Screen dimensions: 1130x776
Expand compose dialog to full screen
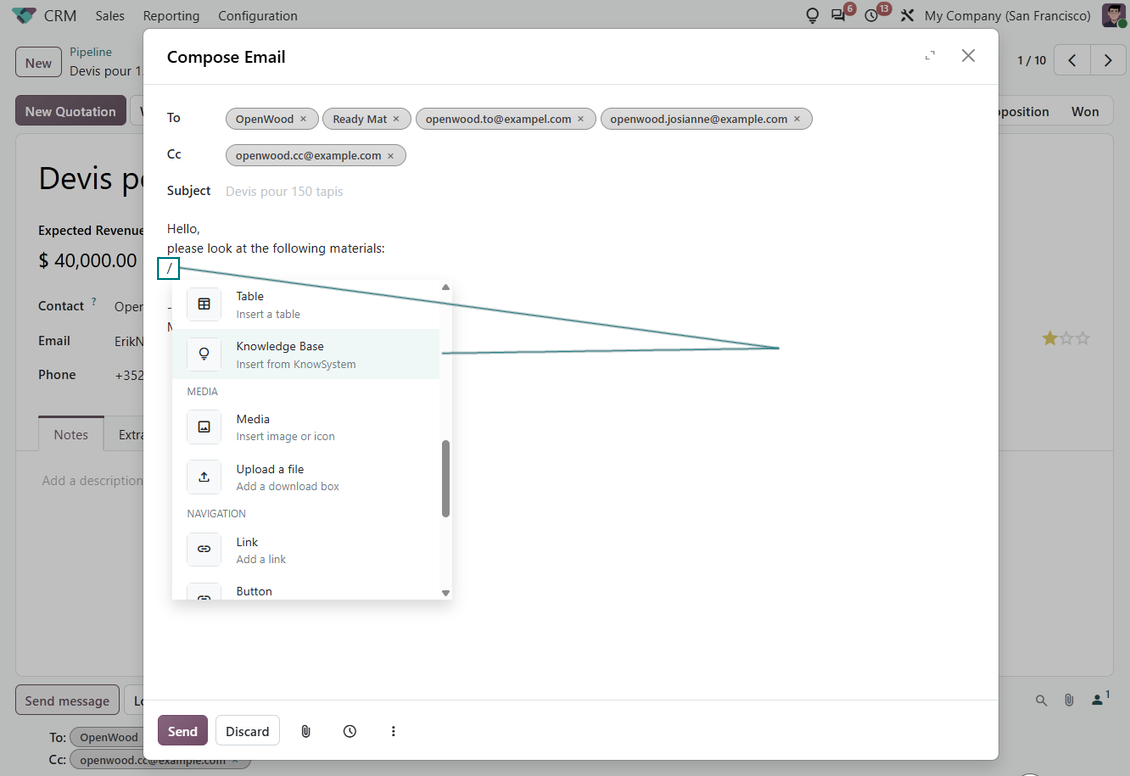pyautogui.click(x=930, y=55)
